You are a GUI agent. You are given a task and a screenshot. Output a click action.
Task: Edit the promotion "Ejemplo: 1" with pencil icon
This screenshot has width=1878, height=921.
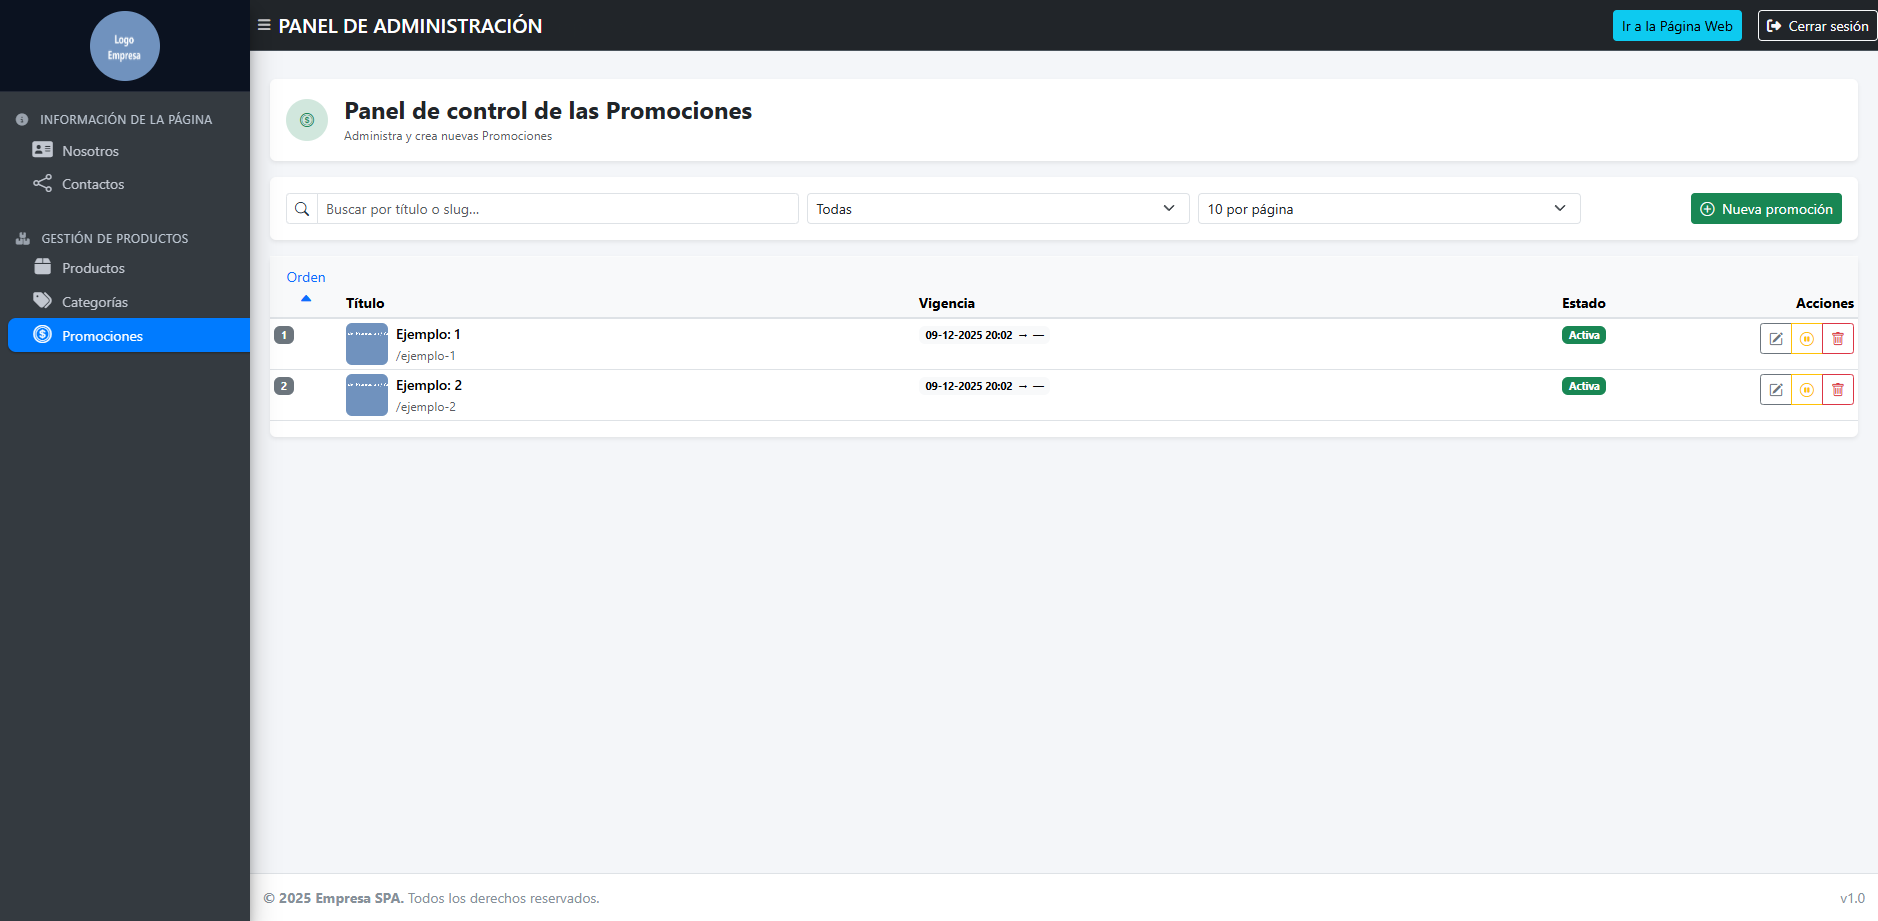(x=1776, y=338)
